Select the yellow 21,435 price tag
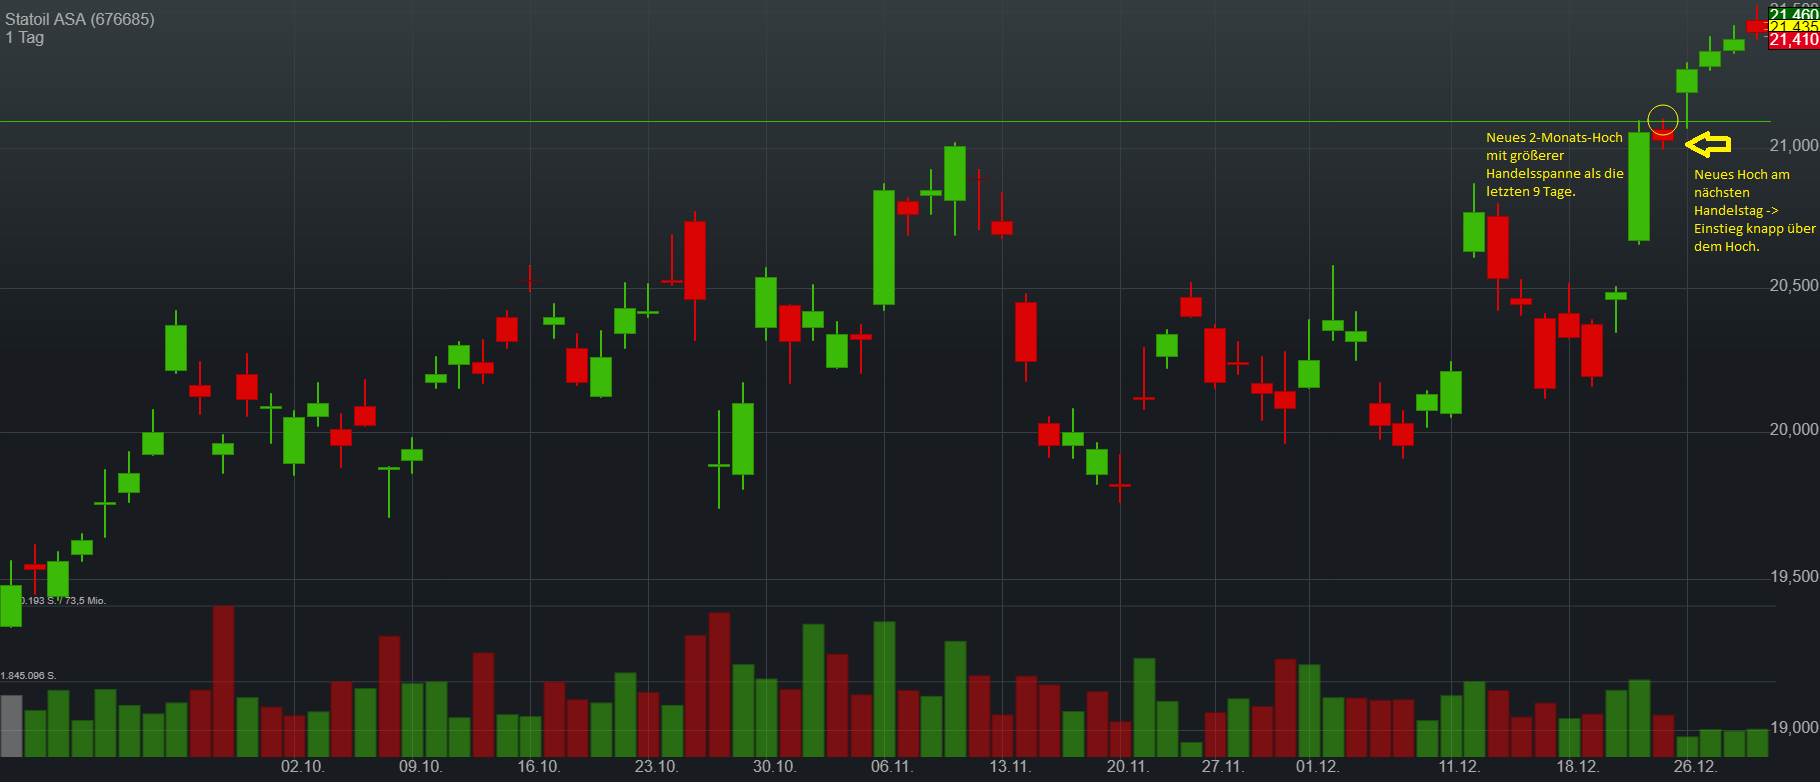 coord(1794,27)
